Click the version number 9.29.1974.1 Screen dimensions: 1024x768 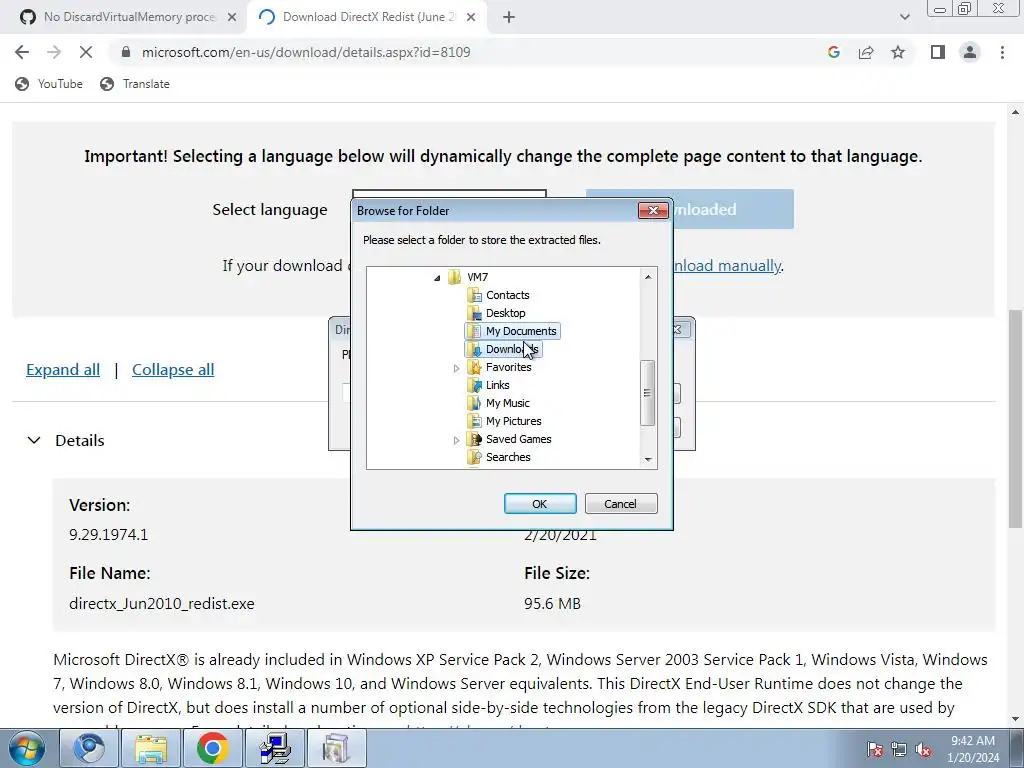click(108, 534)
